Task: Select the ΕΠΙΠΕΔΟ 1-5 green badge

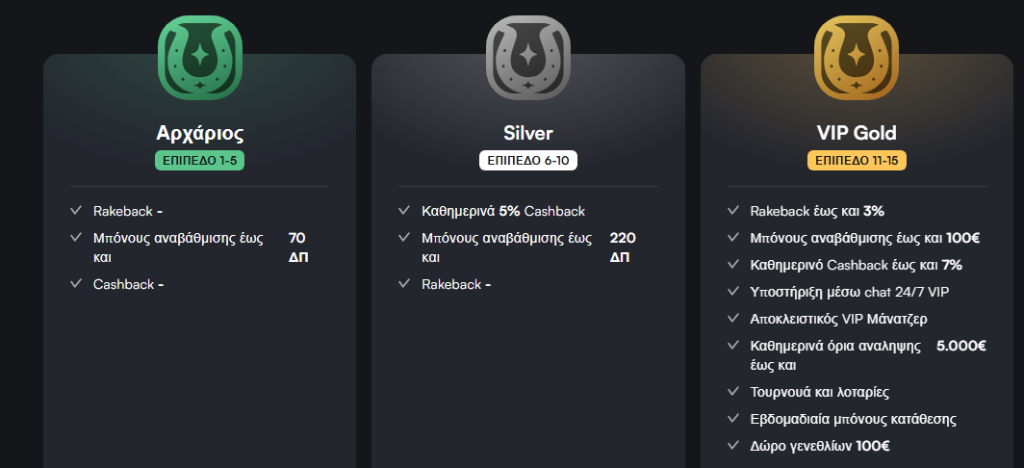Action: click(x=200, y=161)
